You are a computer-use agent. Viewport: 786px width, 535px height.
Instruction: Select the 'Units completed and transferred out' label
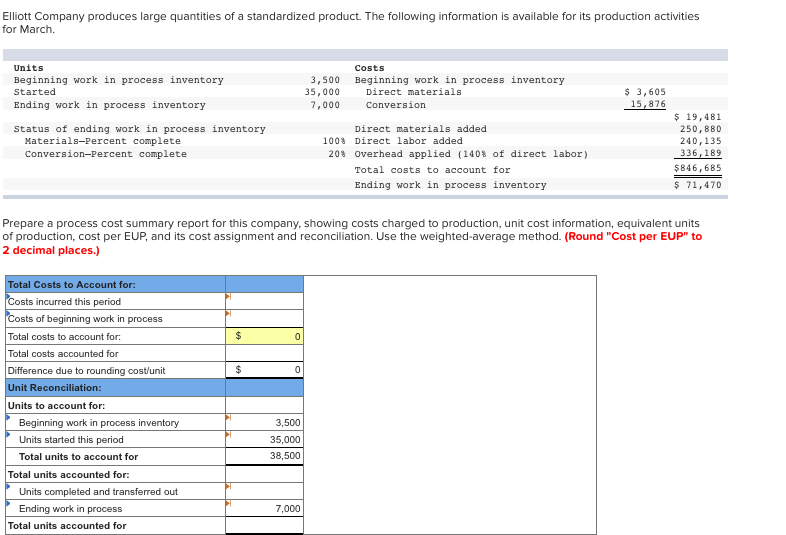tap(98, 492)
